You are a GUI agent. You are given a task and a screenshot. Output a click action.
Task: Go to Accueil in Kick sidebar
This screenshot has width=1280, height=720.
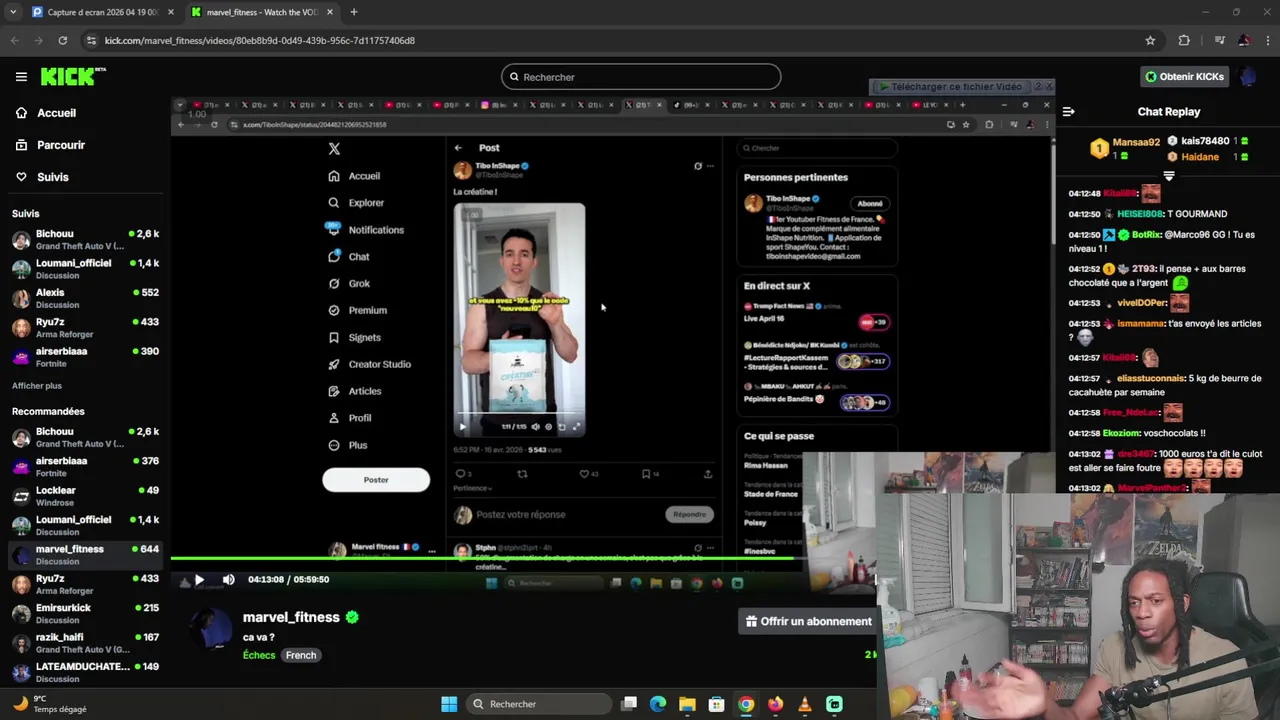[56, 113]
